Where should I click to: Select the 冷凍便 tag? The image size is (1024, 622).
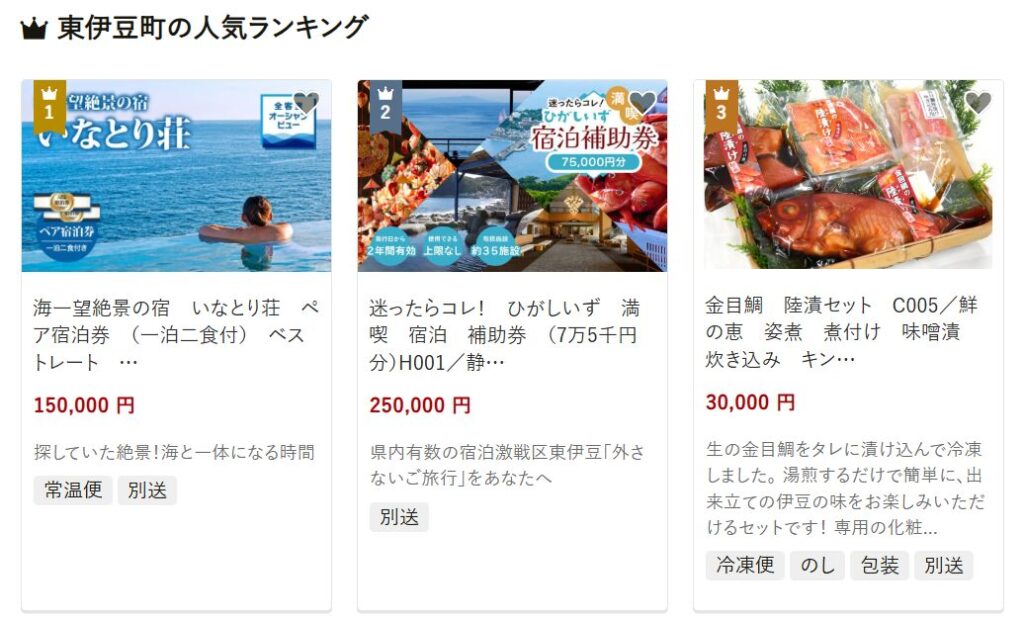click(745, 565)
